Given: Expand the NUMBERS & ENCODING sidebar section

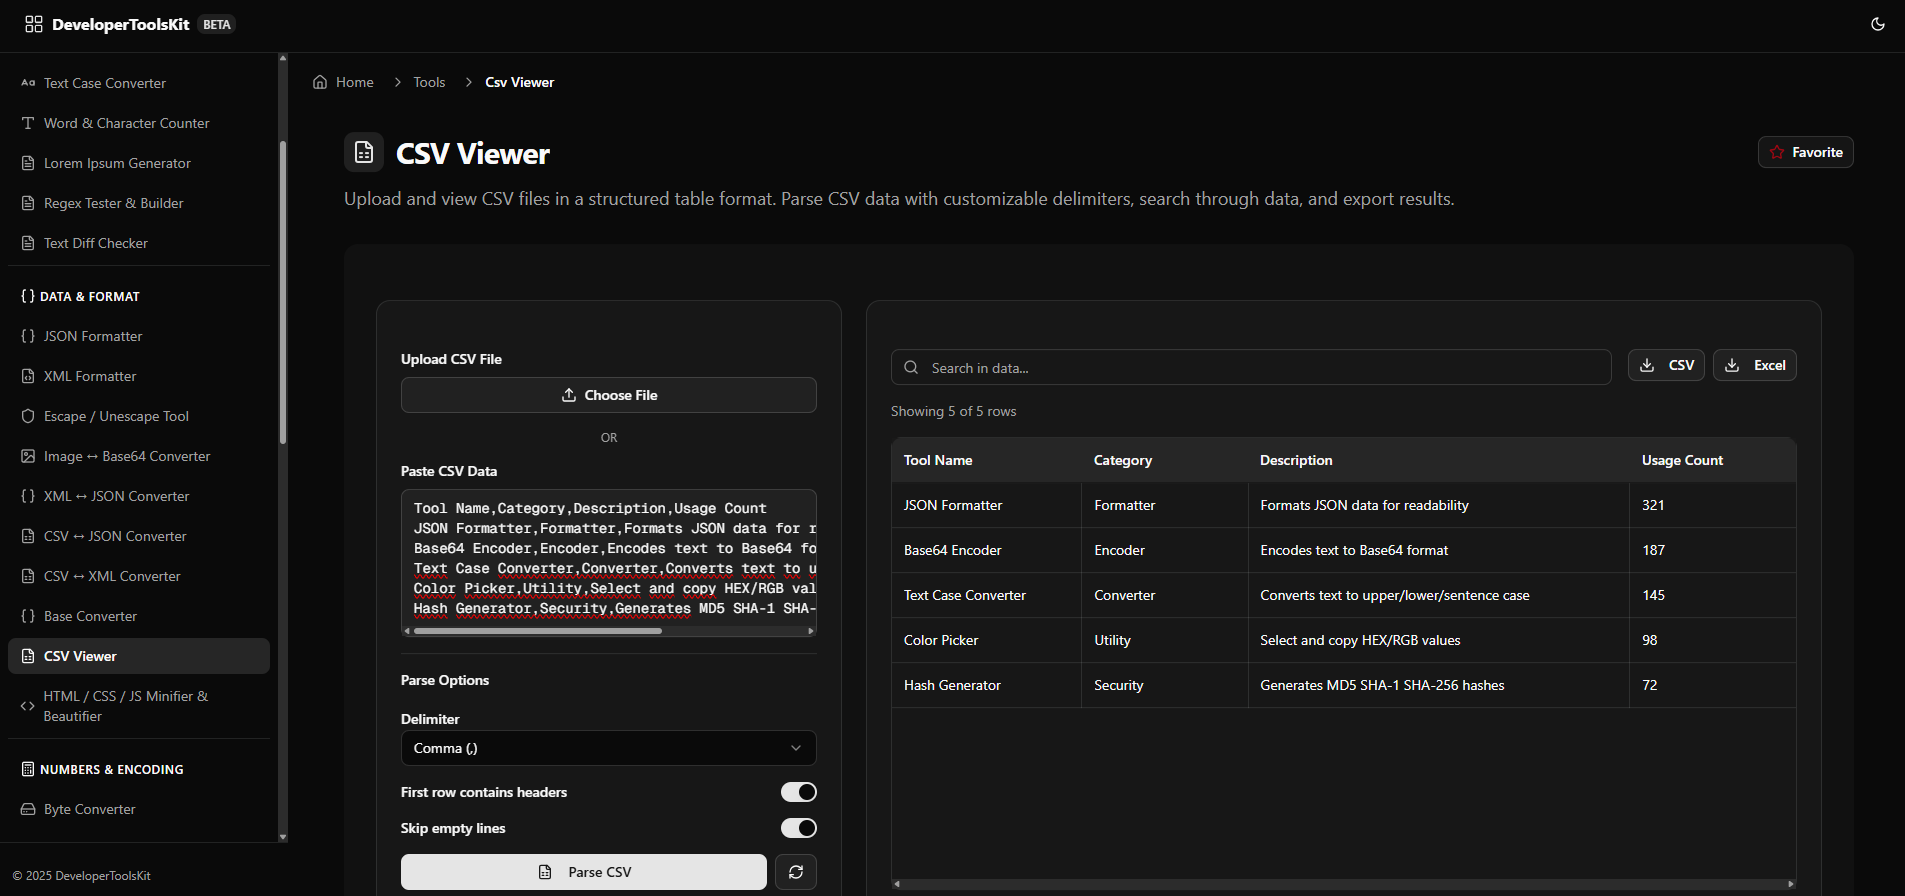Looking at the screenshot, I should click(111, 770).
